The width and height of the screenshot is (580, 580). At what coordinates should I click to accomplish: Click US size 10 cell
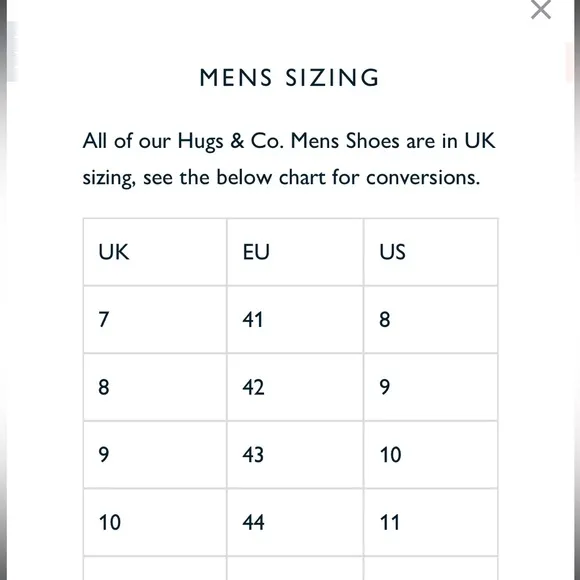pos(431,455)
